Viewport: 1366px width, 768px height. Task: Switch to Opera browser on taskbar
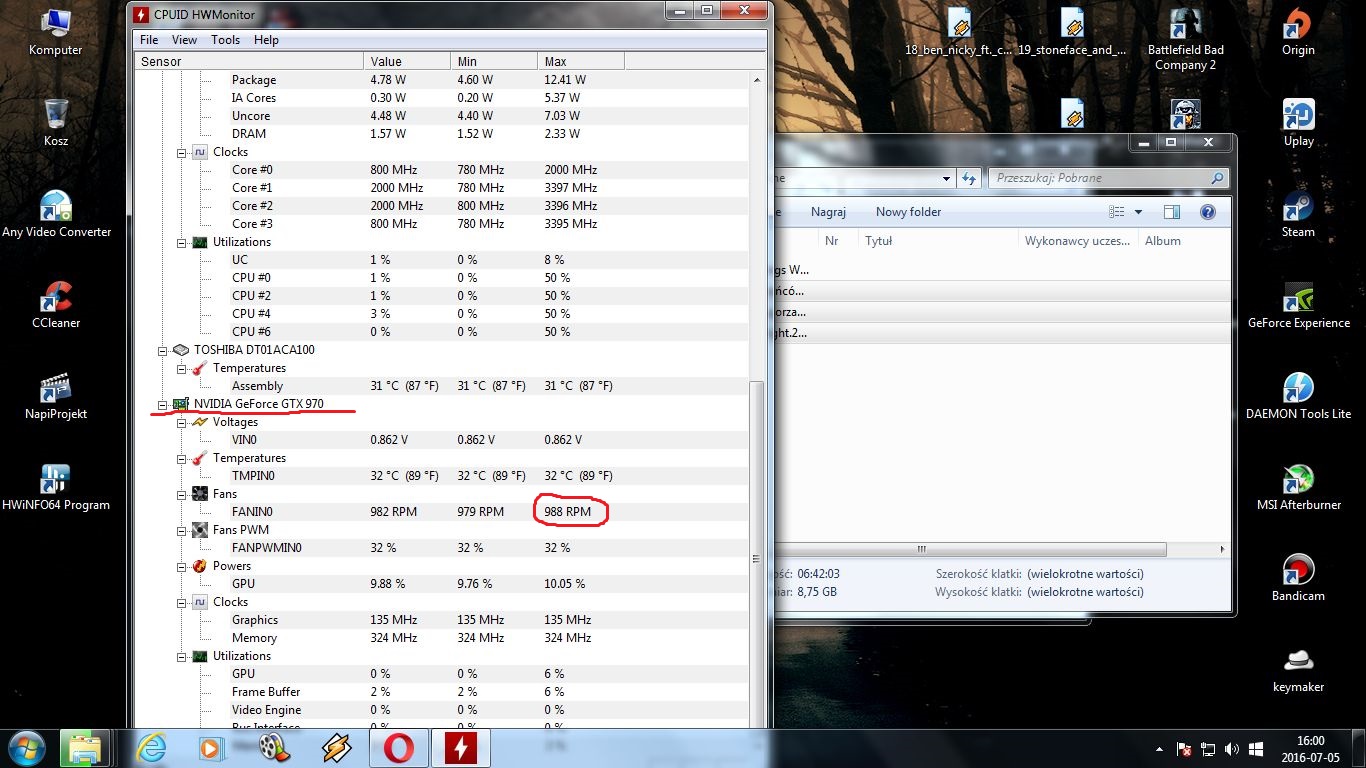(398, 748)
